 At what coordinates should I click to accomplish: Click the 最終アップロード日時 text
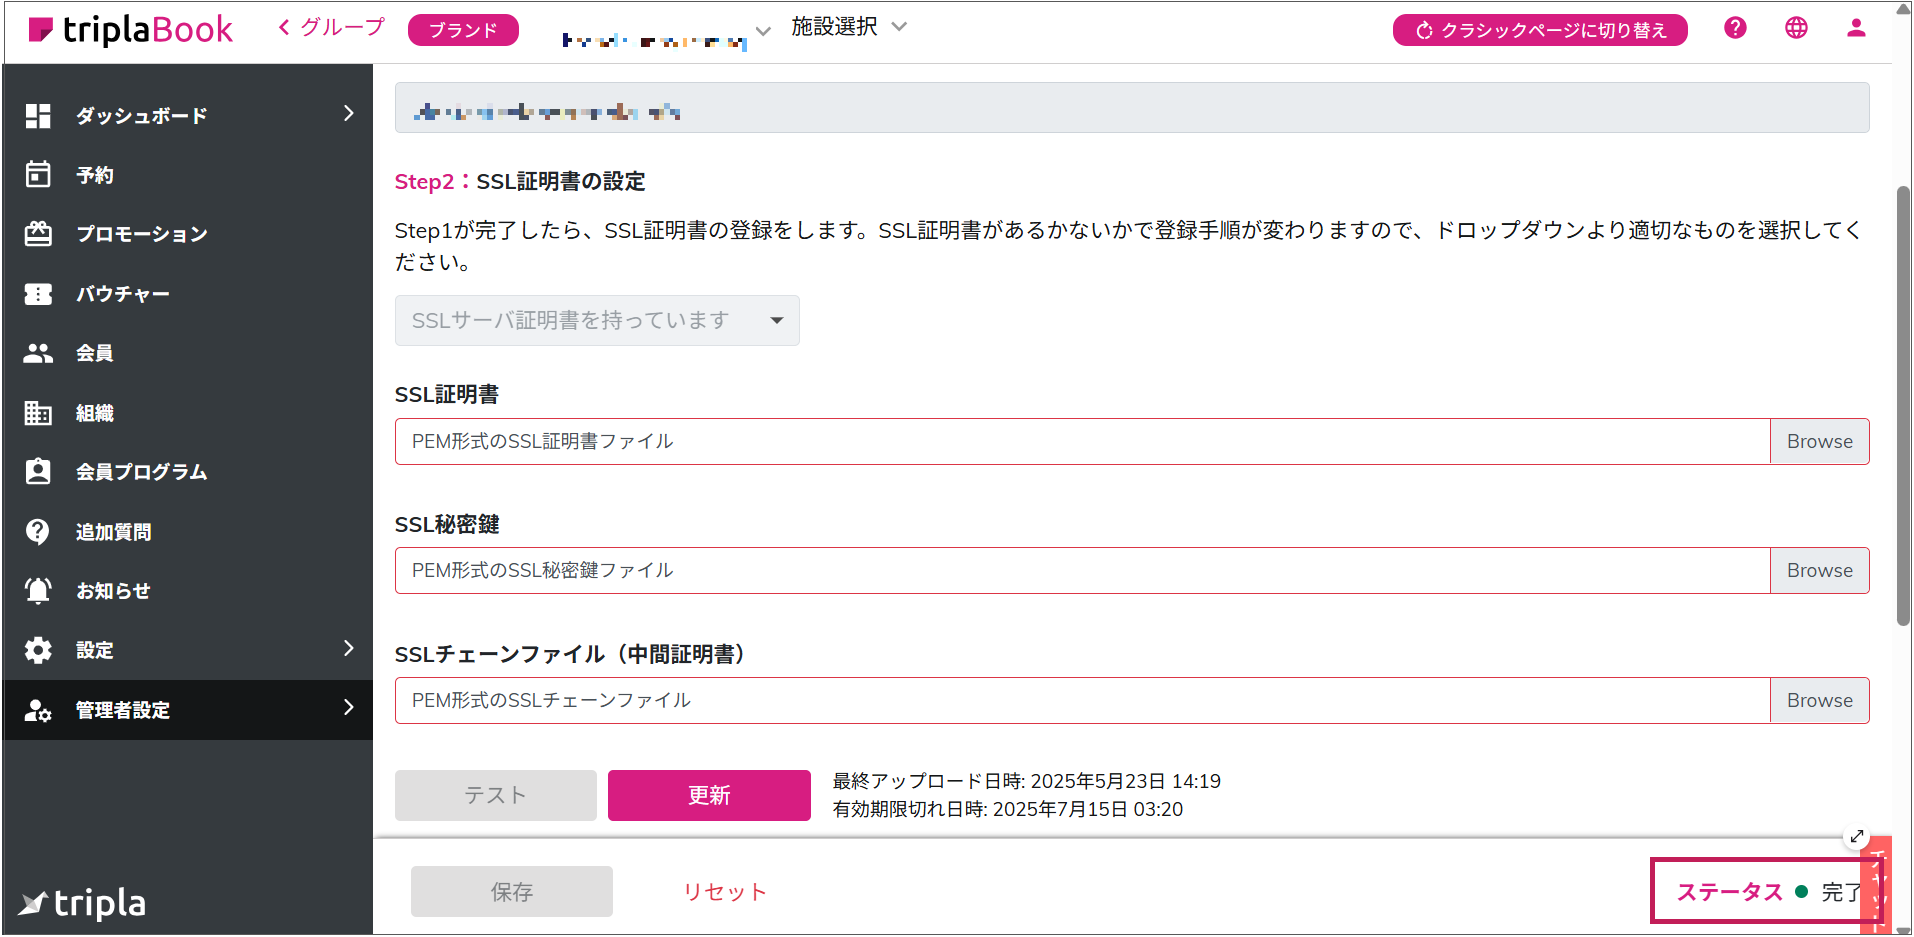[x=1027, y=781]
